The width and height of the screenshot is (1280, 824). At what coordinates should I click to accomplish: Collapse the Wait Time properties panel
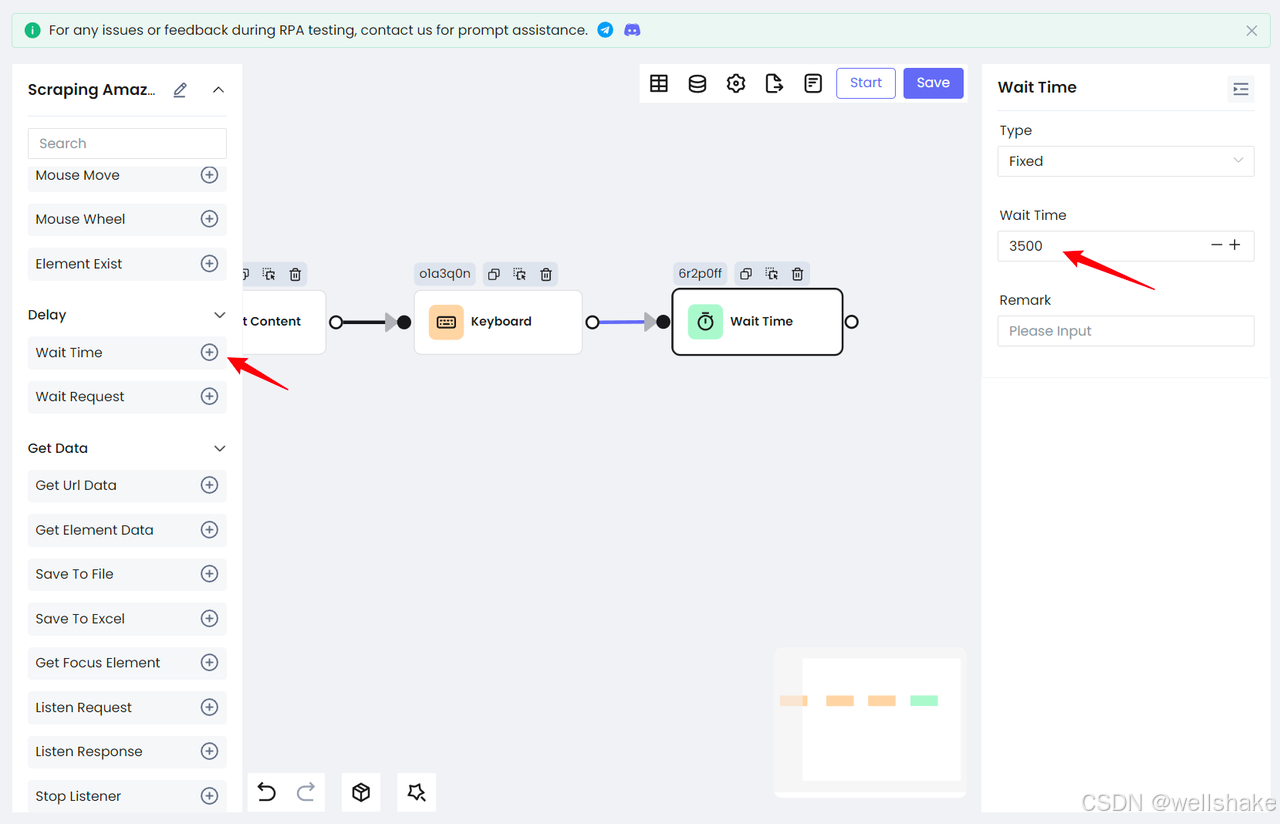(1241, 89)
